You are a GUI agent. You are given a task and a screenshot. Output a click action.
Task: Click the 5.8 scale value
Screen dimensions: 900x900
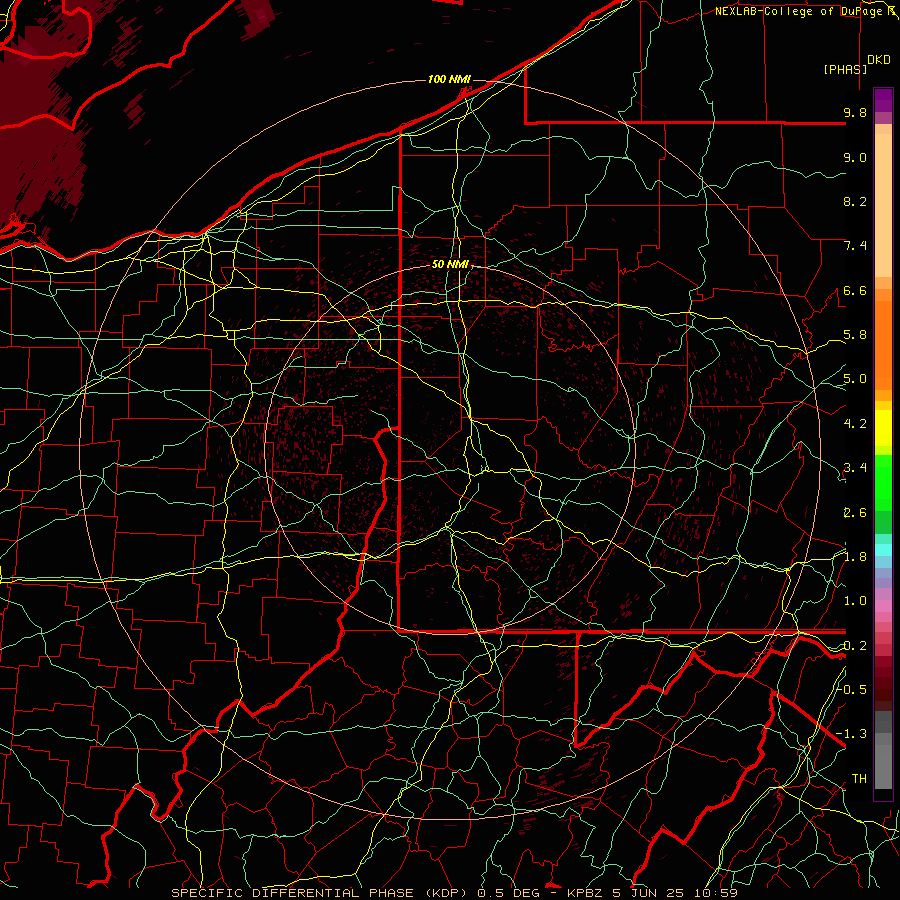click(855, 335)
